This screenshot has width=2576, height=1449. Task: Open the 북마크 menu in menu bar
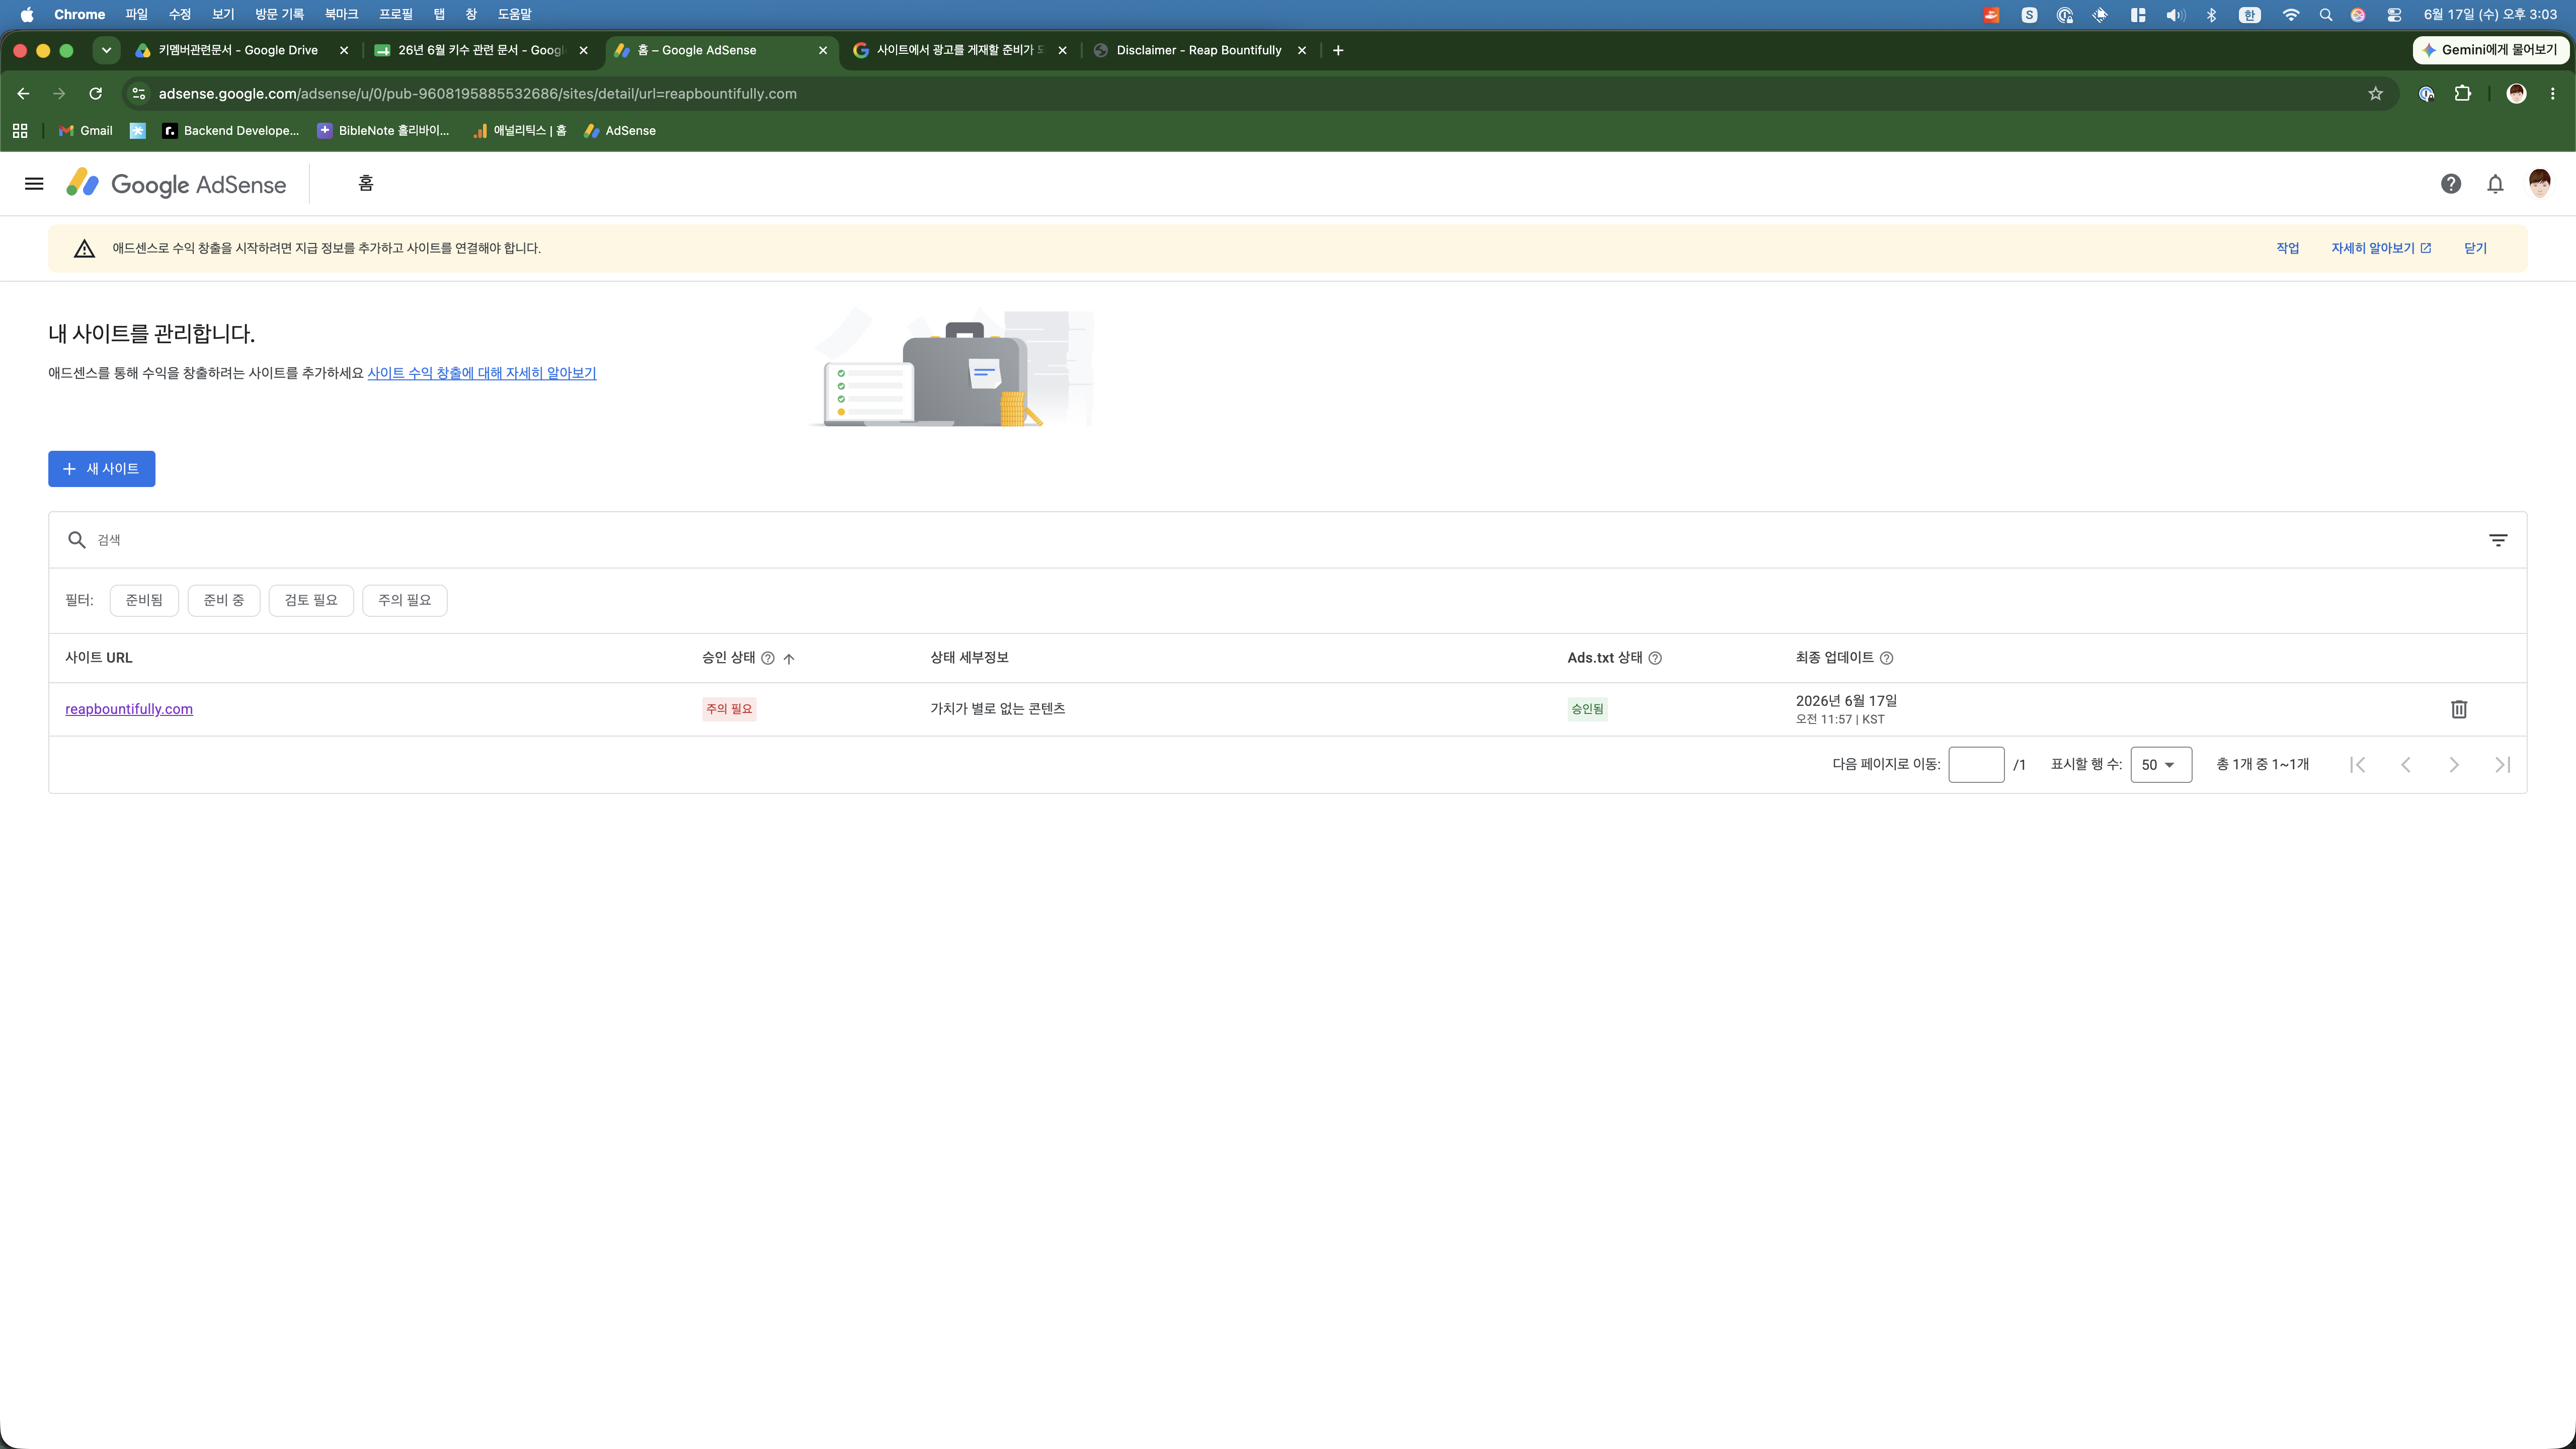341,14
